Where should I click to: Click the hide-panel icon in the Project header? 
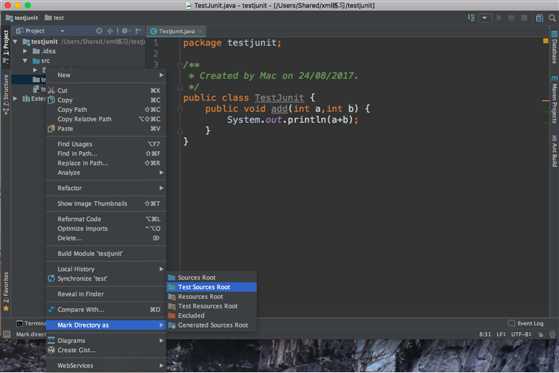[138, 31]
